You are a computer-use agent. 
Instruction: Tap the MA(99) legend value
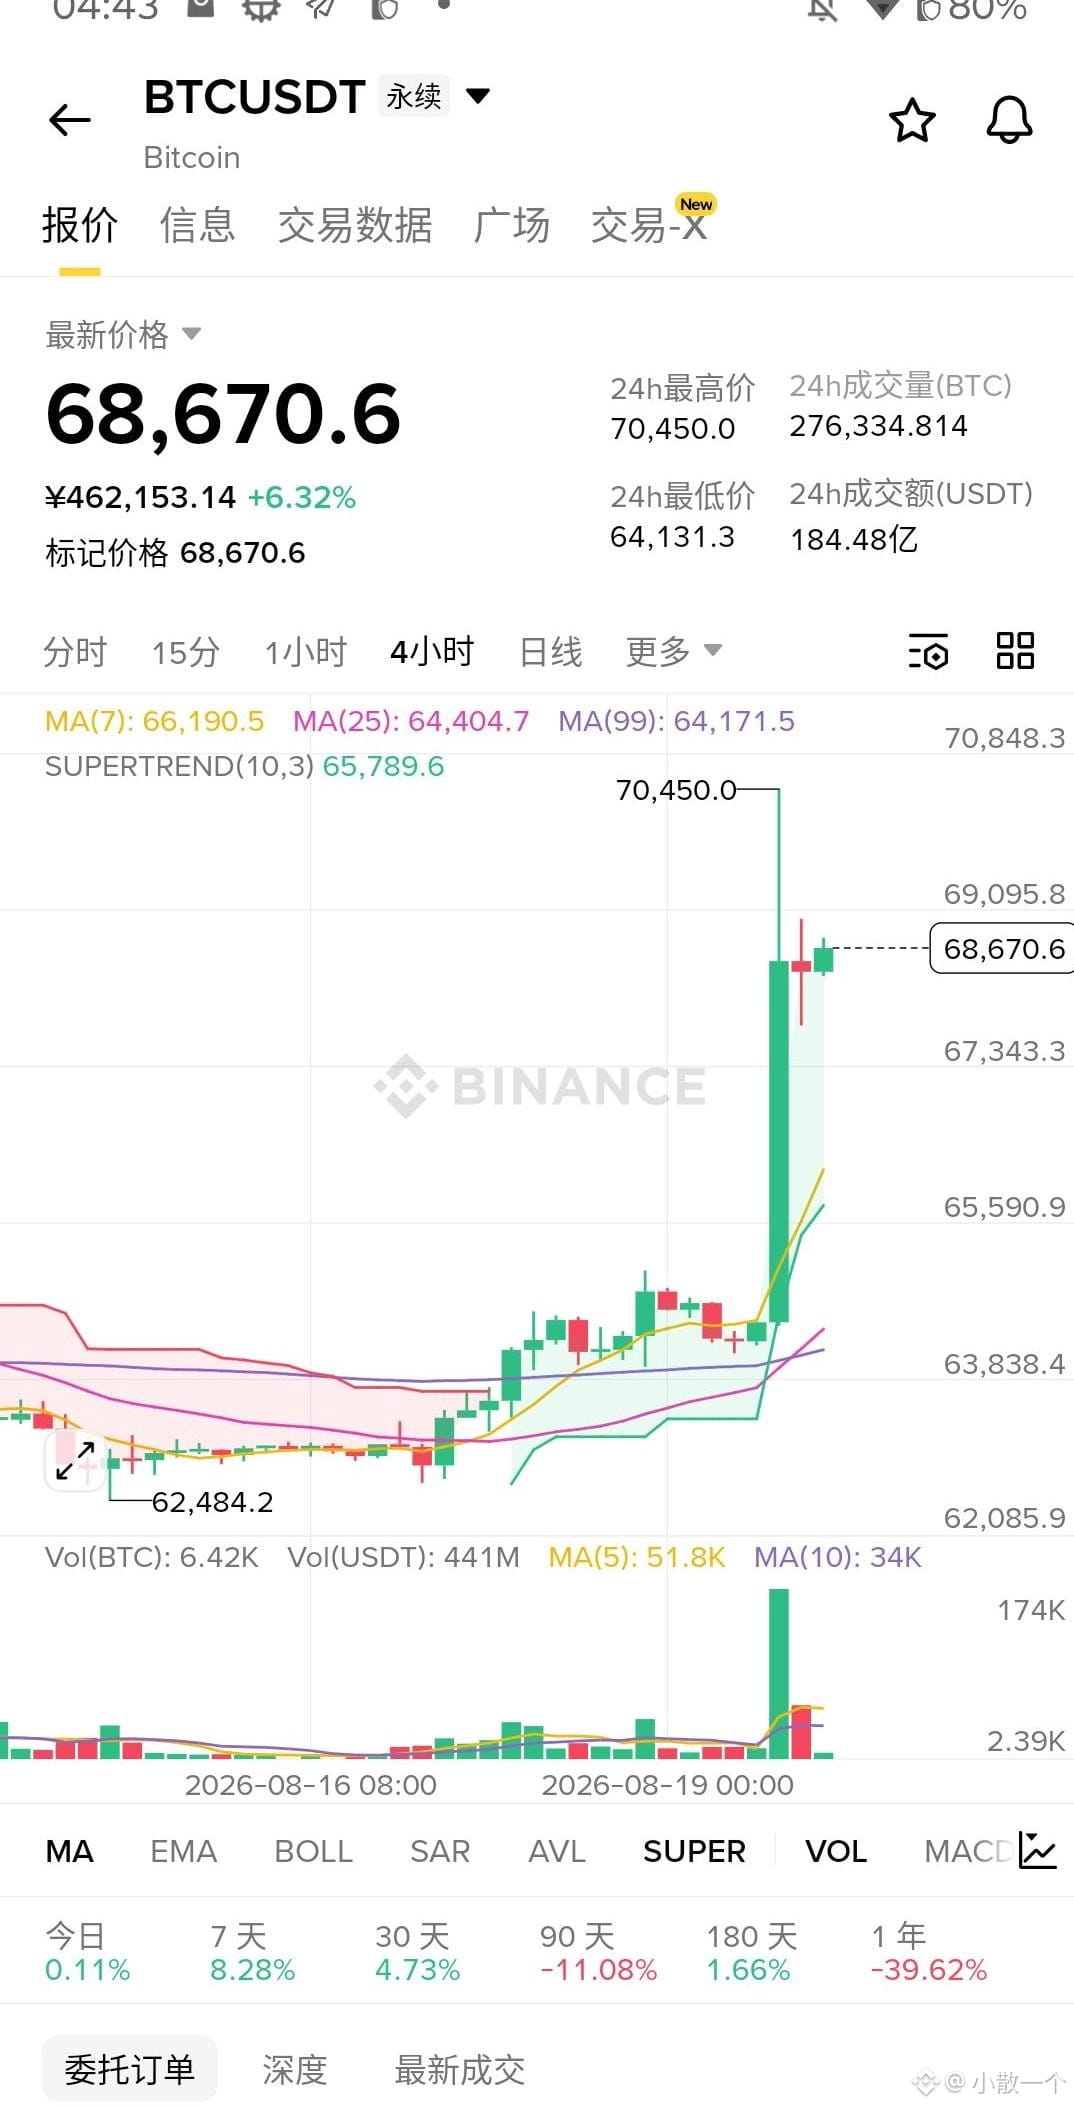677,721
